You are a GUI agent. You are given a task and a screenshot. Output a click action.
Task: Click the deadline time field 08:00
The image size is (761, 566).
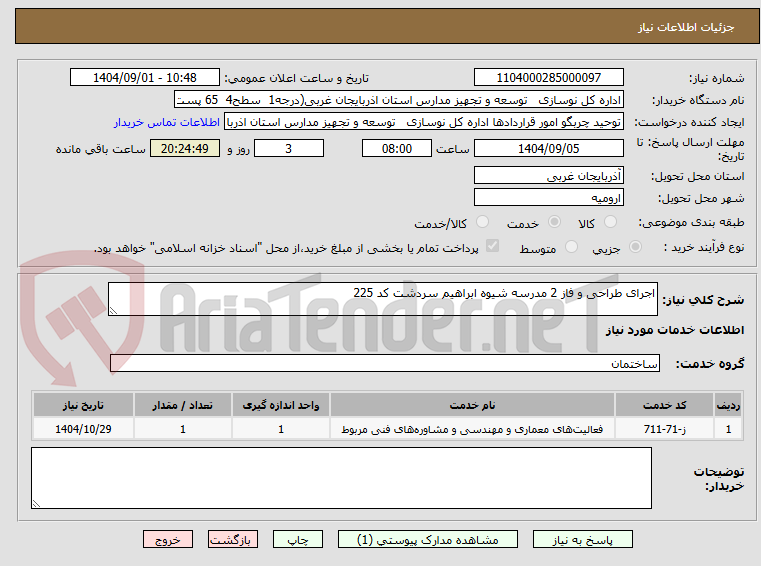point(397,149)
